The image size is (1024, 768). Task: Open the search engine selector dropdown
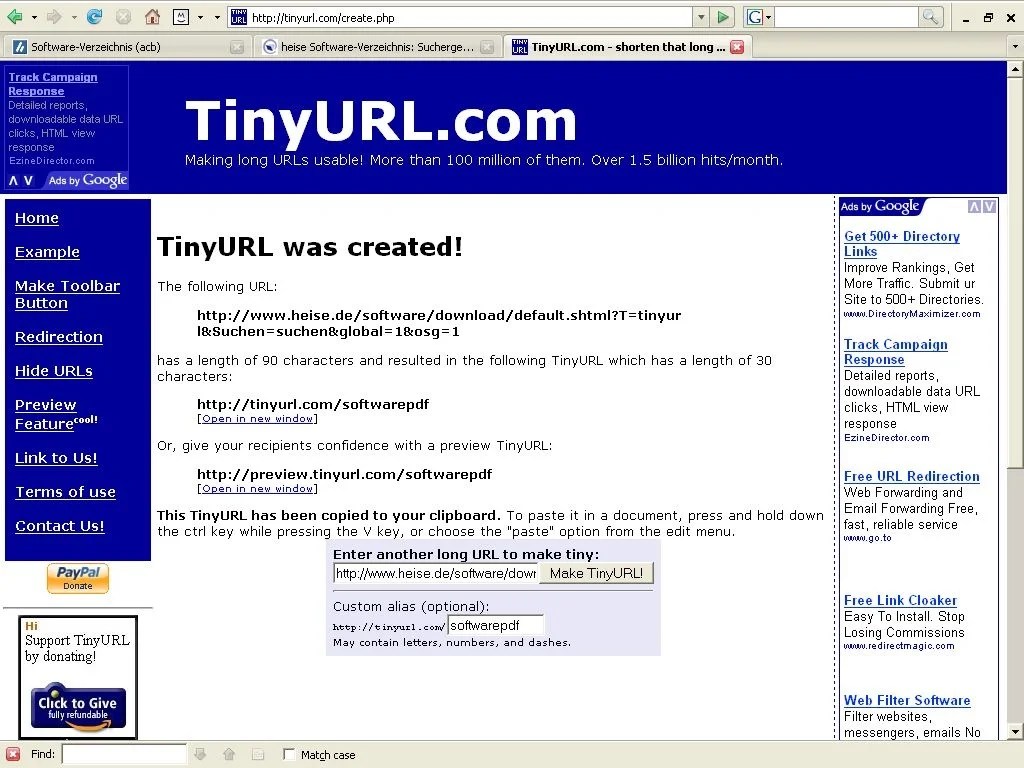pyautogui.click(x=769, y=18)
